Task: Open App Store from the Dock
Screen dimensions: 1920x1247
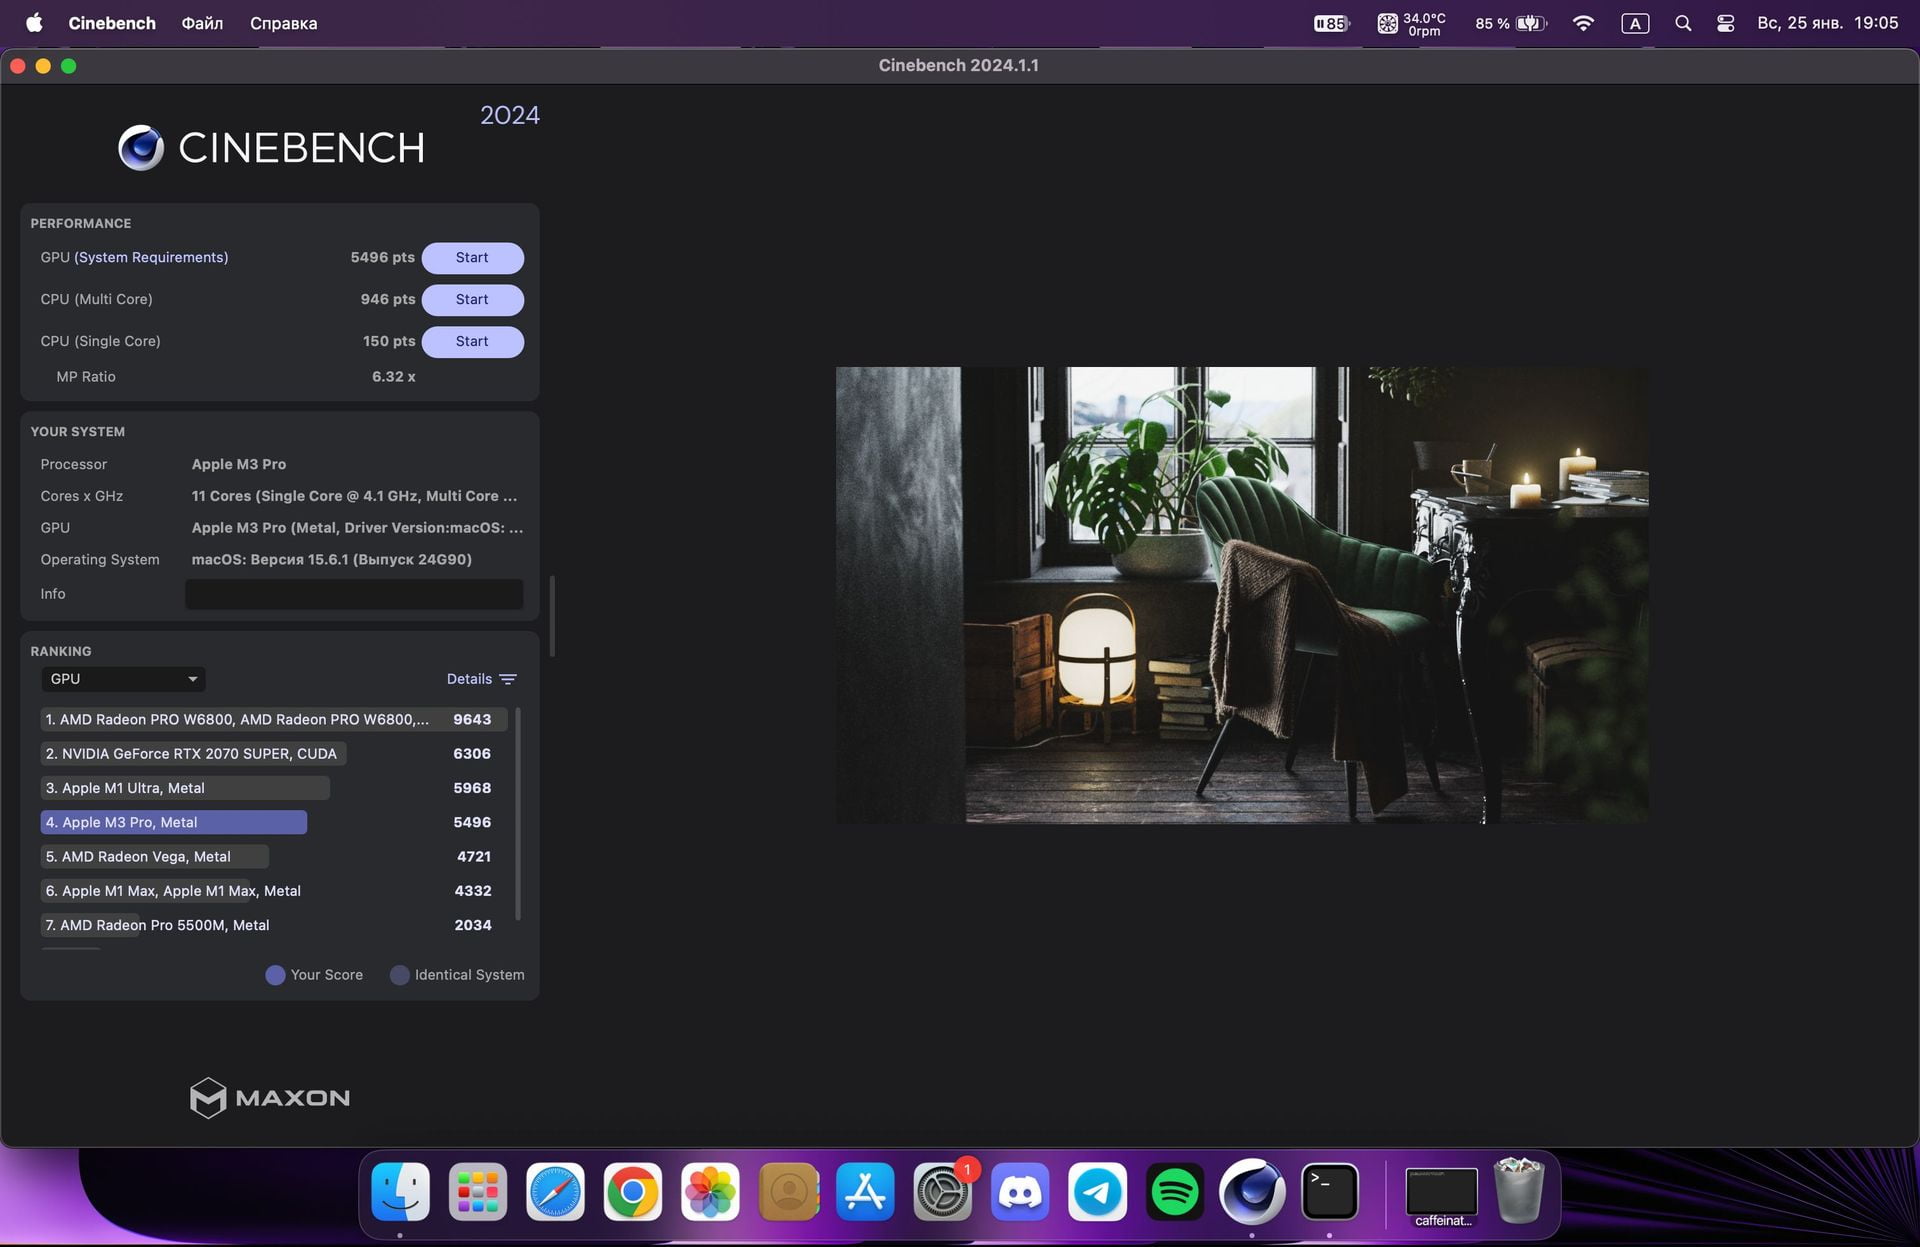Action: pyautogui.click(x=865, y=1192)
